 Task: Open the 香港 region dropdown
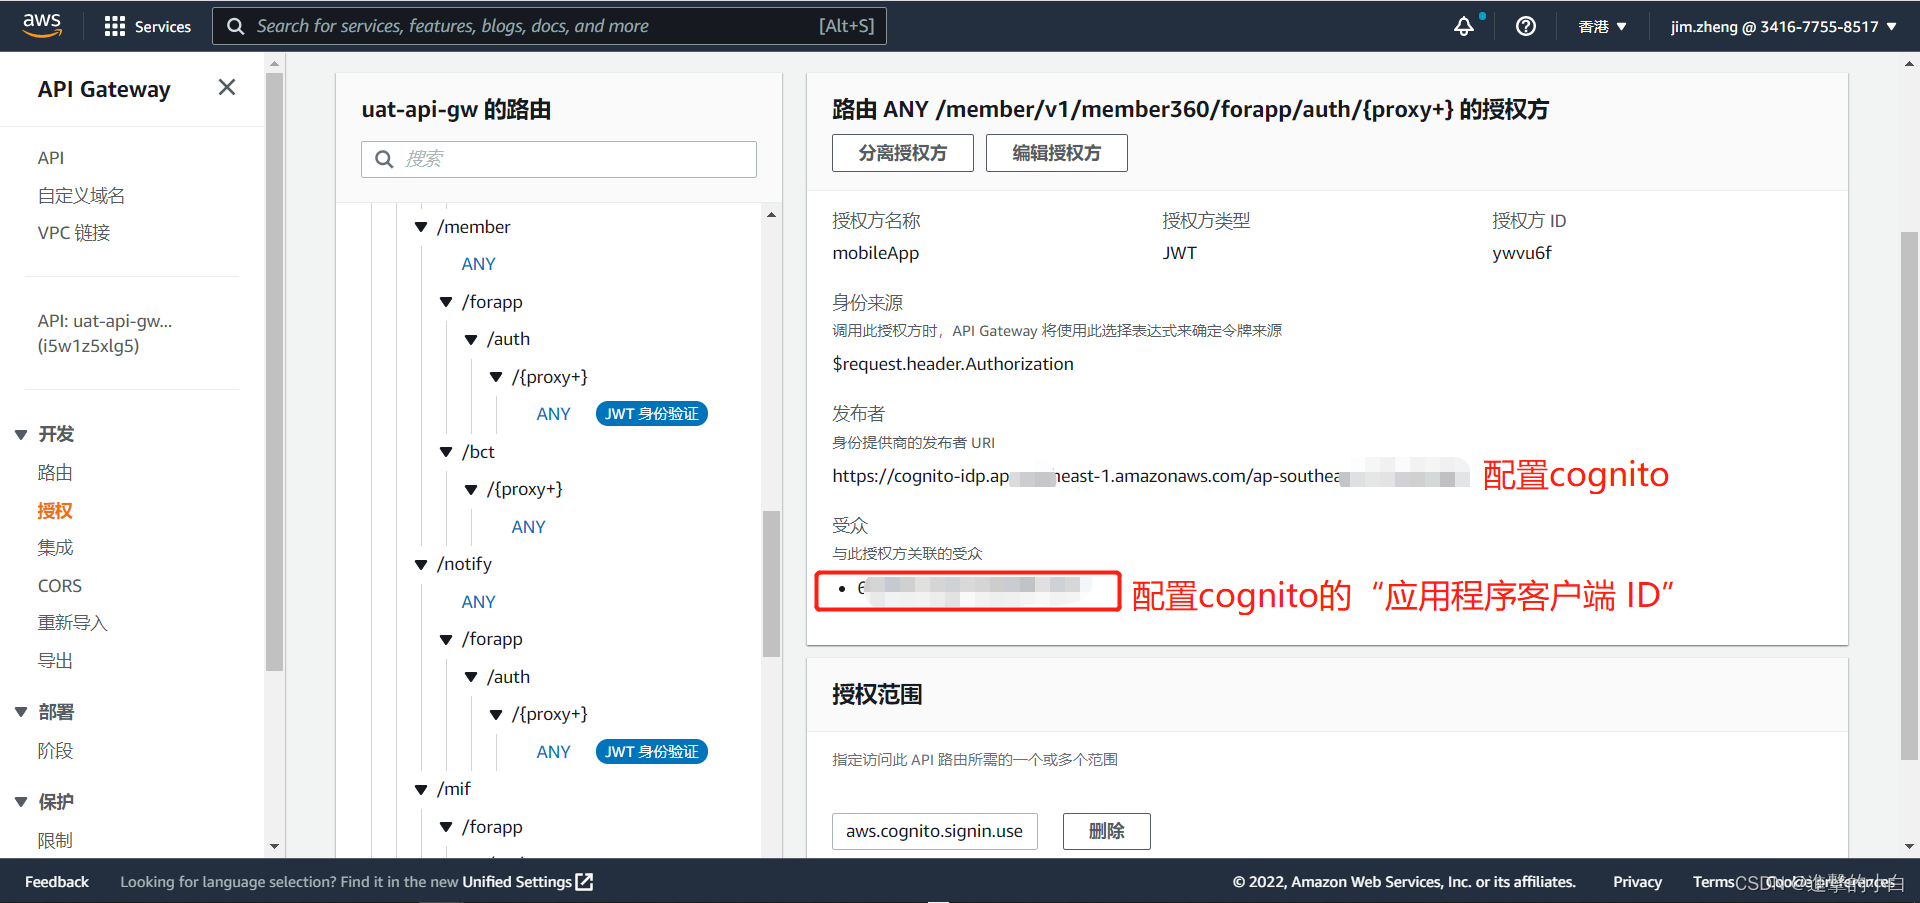[1602, 27]
